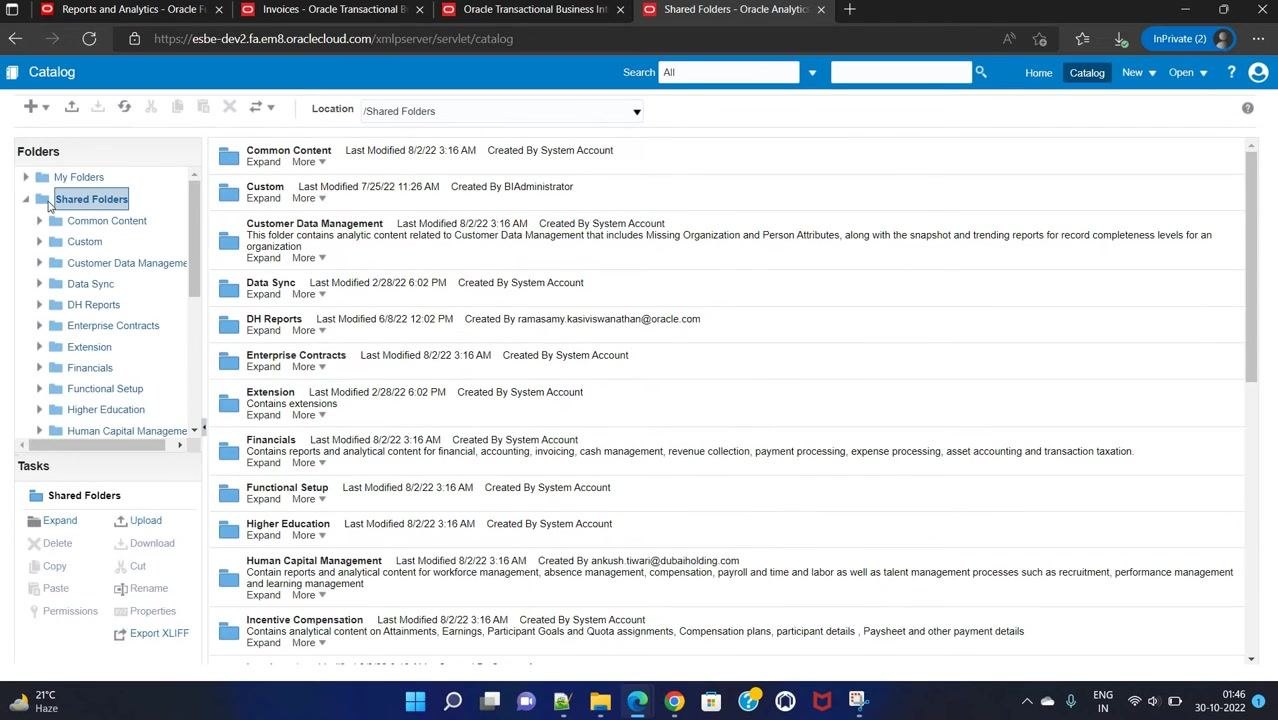Viewport: 1278px width, 720px height.
Task: Click the Upload task icon in Tasks panel
Action: 120,521
